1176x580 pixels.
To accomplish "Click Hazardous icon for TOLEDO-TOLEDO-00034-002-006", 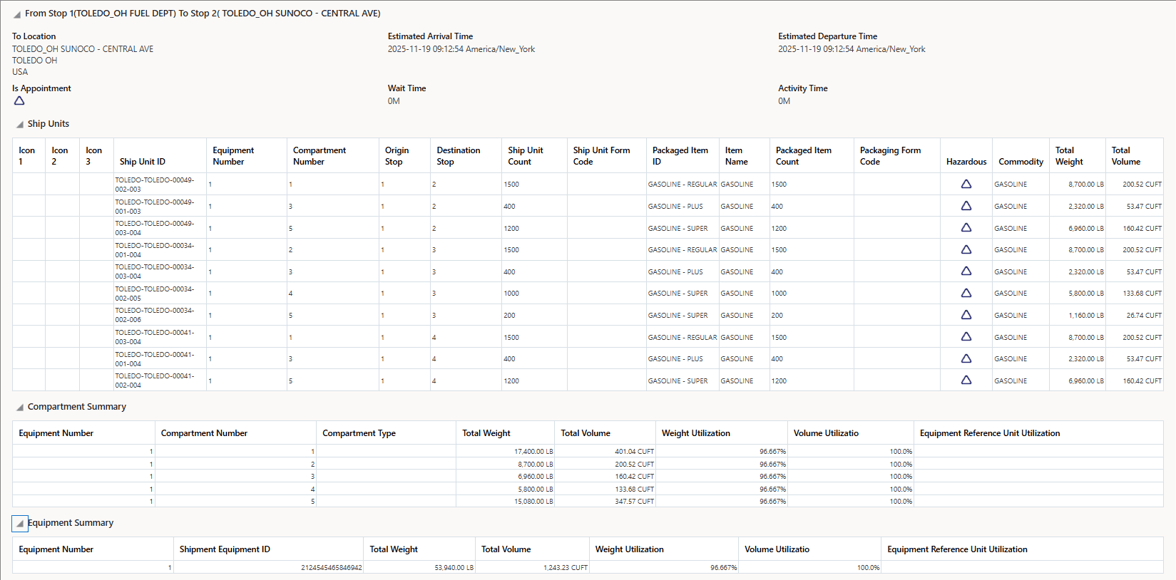I will pos(965,315).
